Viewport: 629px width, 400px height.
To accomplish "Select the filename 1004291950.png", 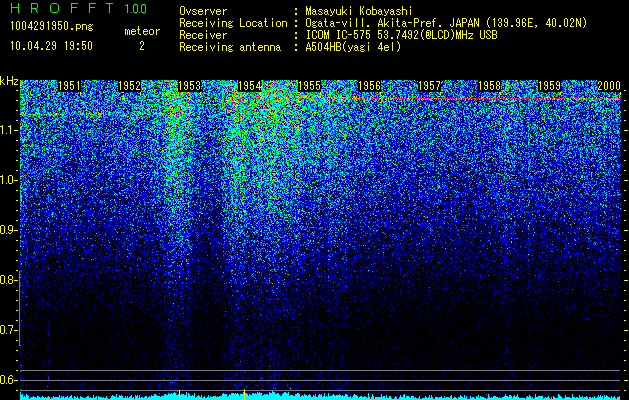I will (52, 26).
